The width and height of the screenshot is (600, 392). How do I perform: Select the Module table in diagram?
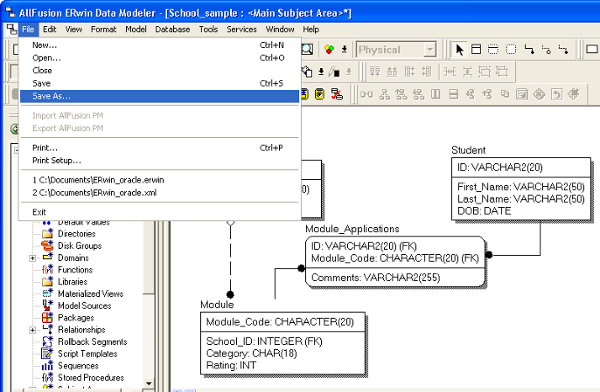coord(283,343)
